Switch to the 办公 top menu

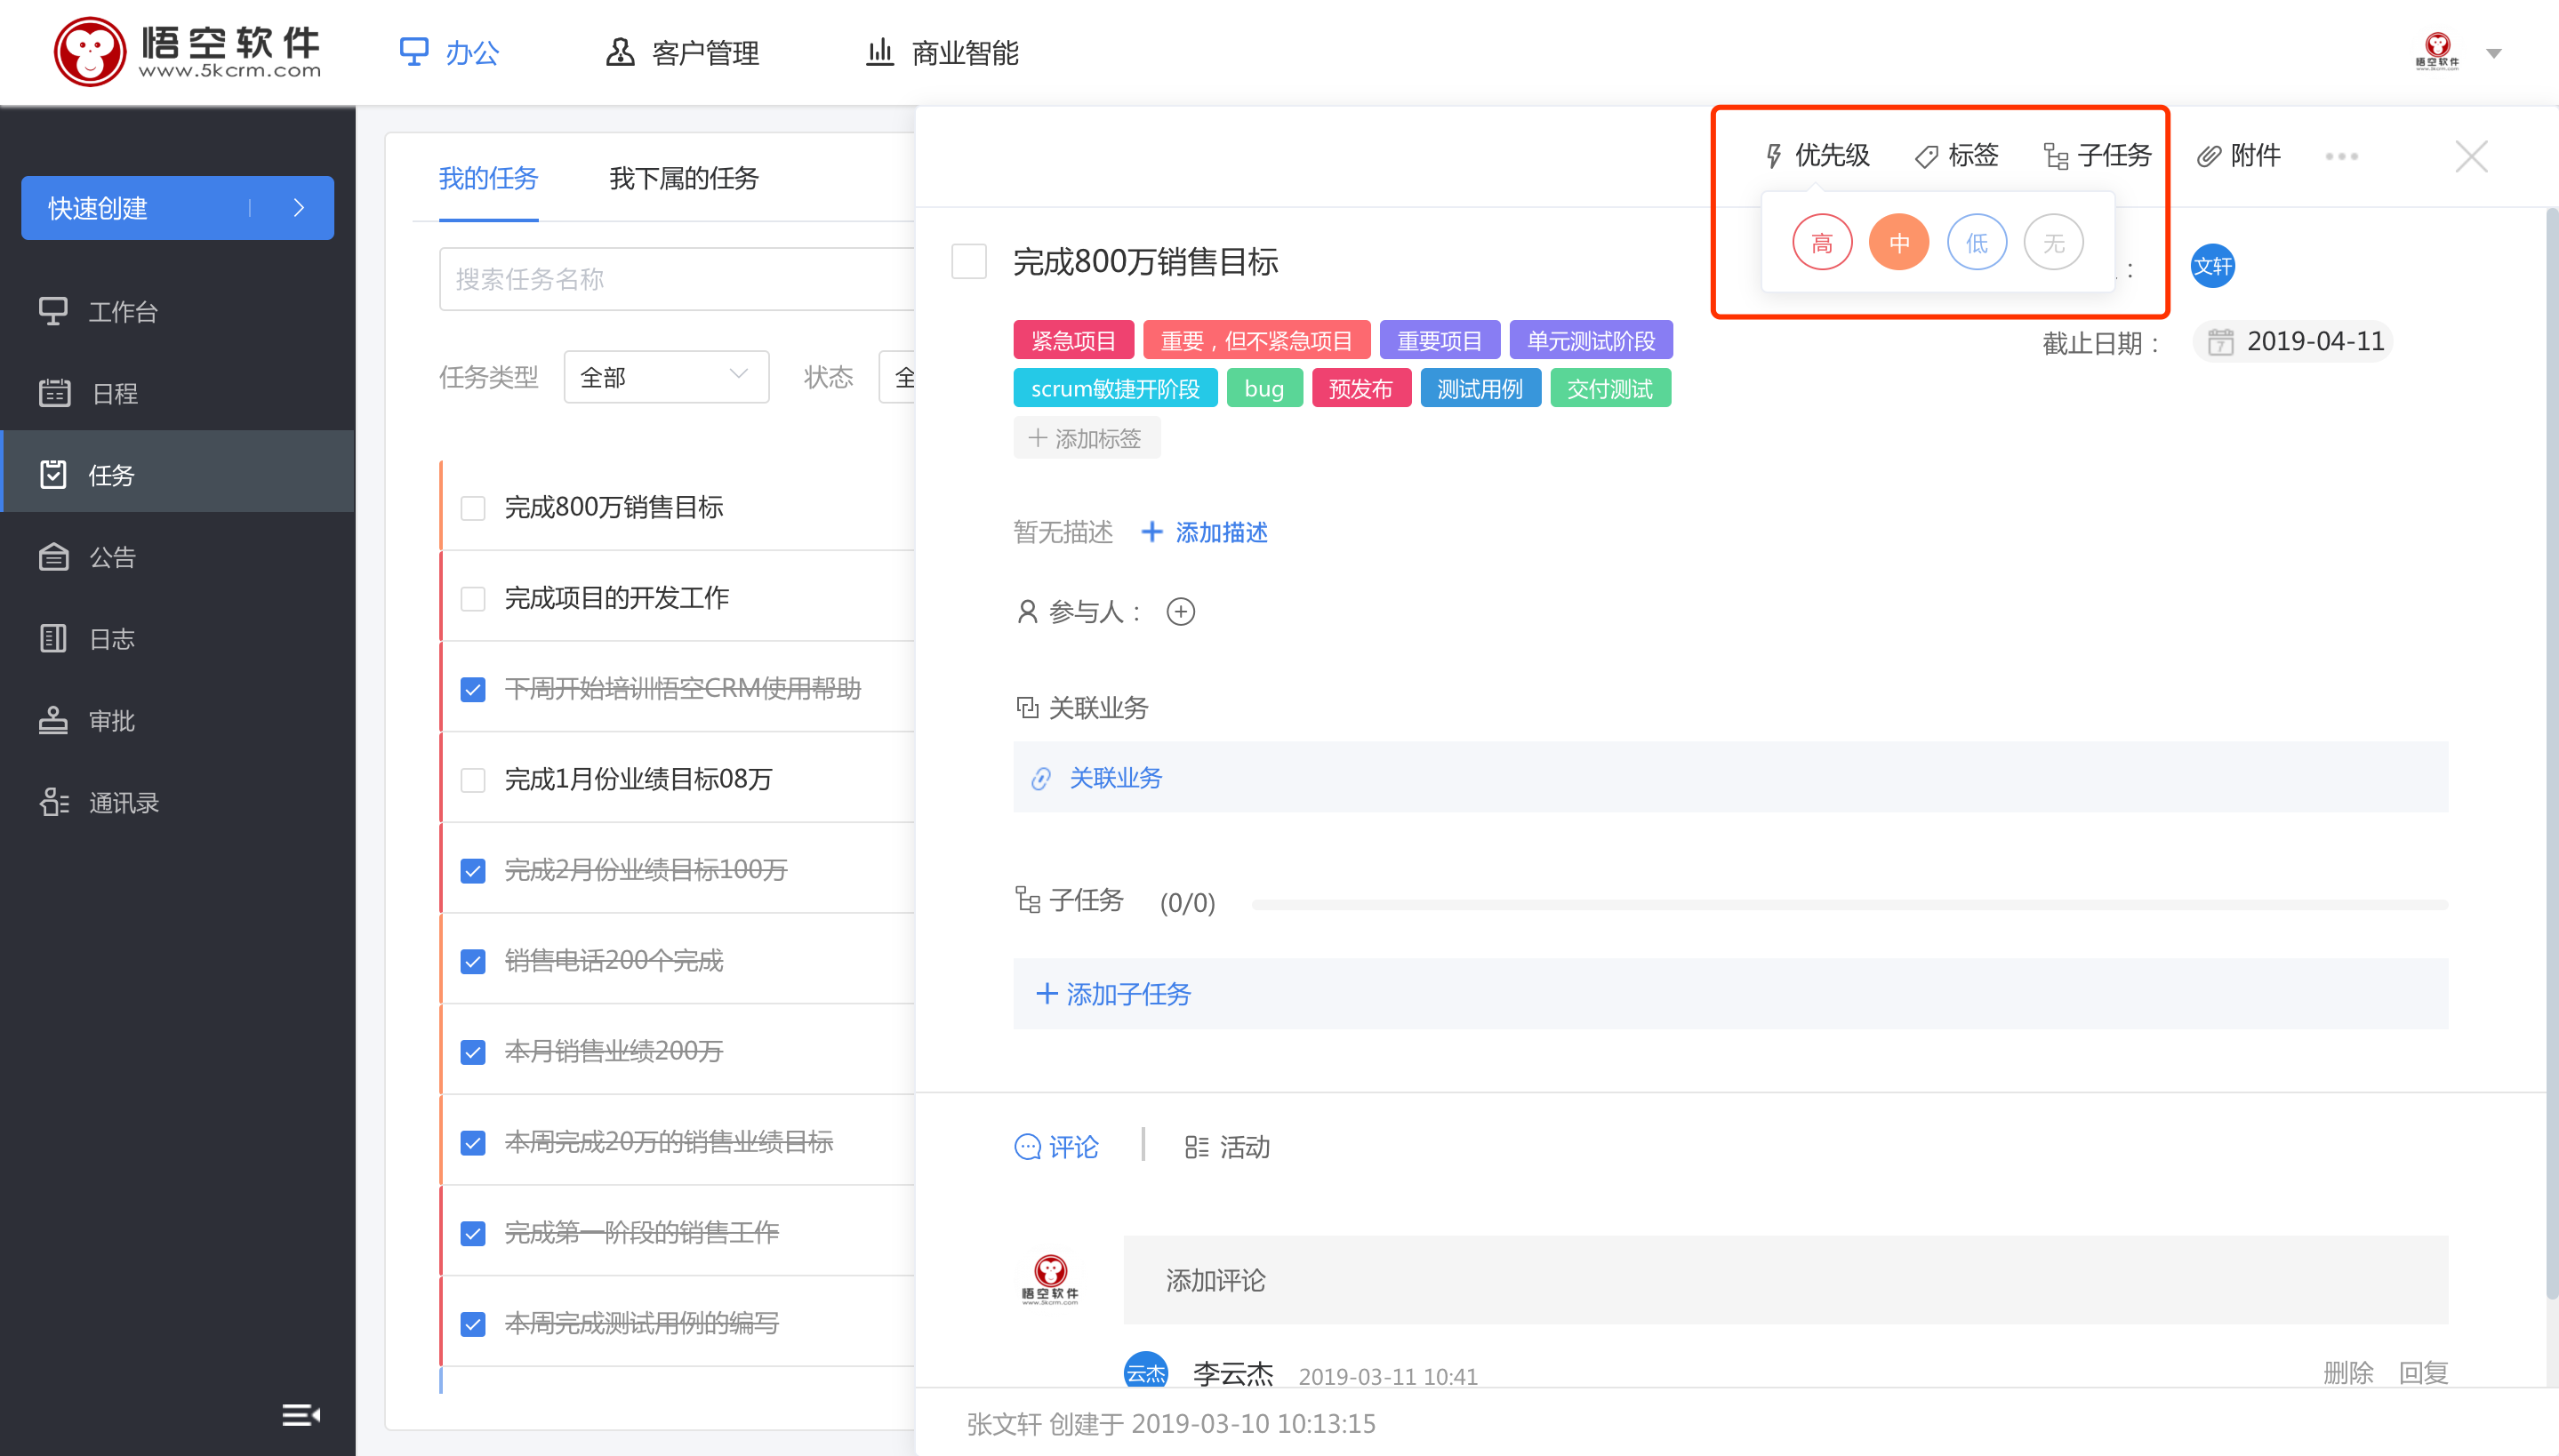449,52
